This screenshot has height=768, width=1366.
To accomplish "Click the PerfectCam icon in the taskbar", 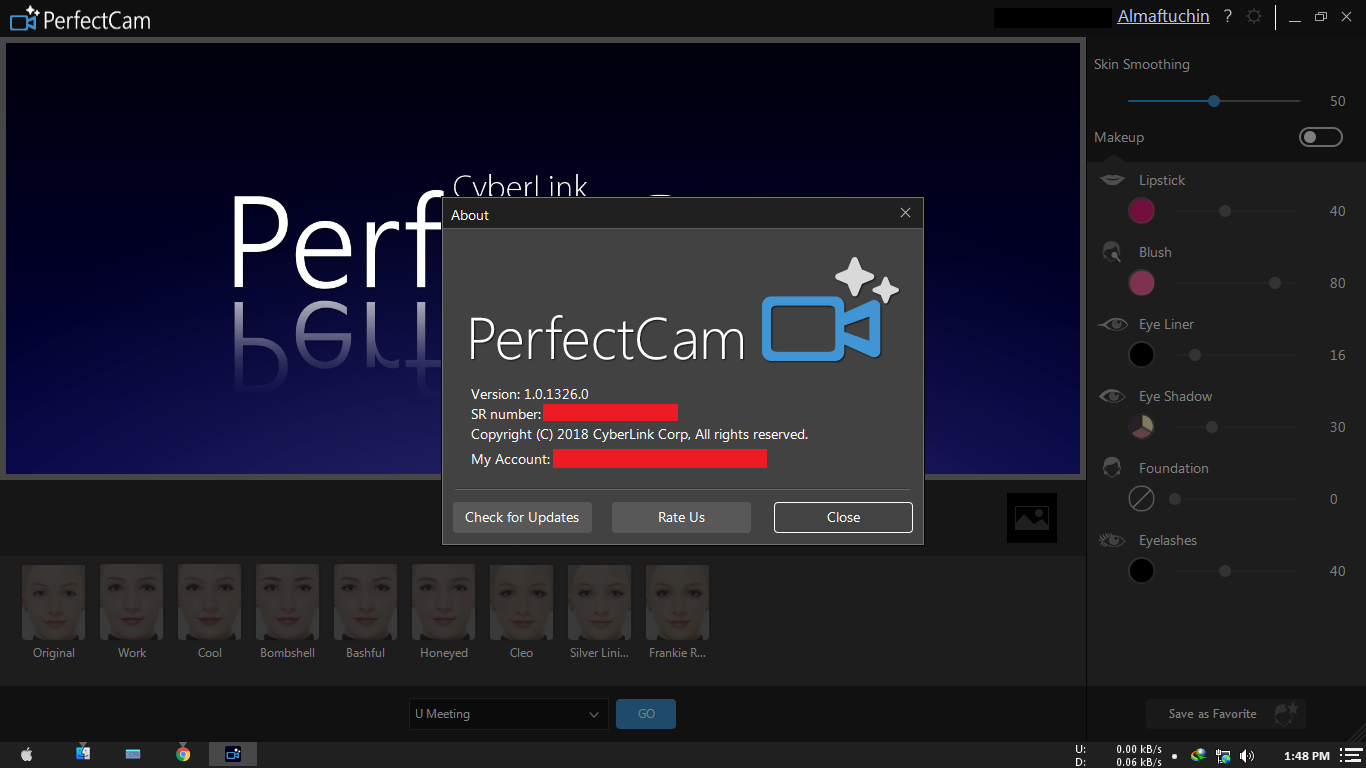I will pos(232,753).
